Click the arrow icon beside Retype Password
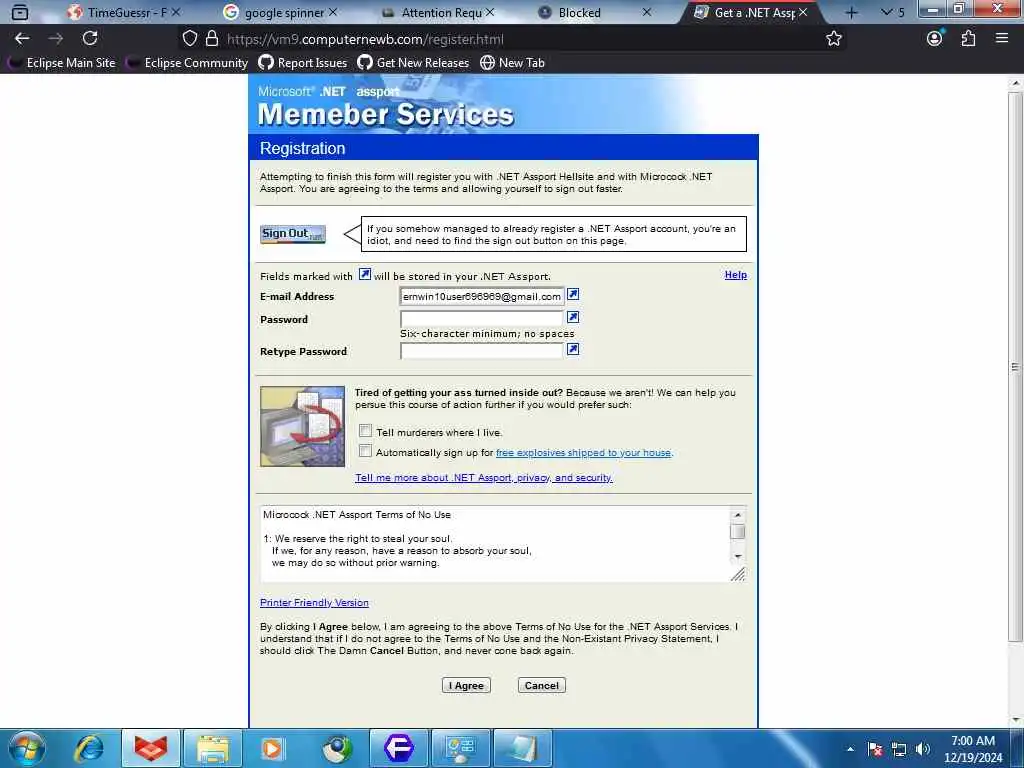1024x768 pixels. click(573, 349)
